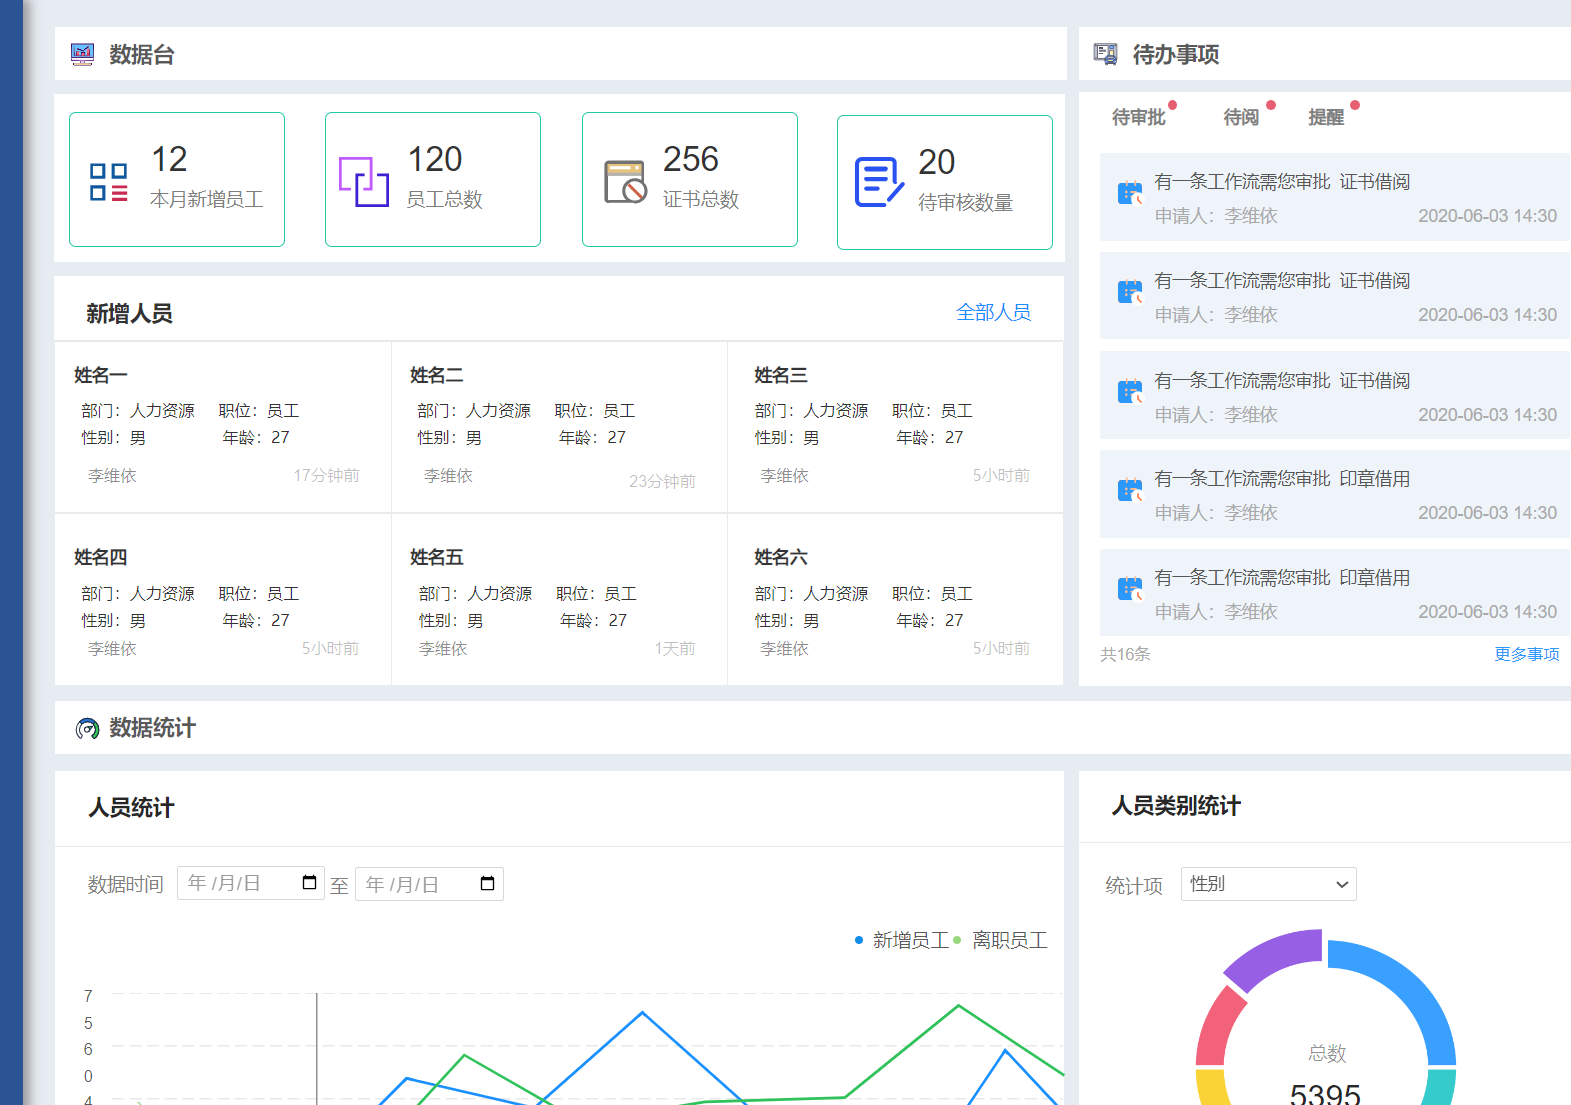This screenshot has height=1105, width=1571.
Task: Open the 证书总数 256 stat card
Action: 690,179
